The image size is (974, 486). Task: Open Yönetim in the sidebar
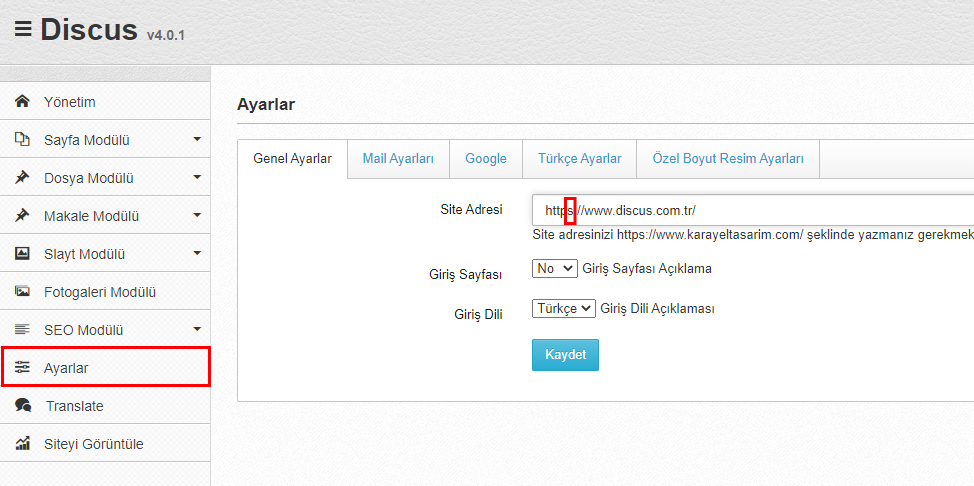click(x=105, y=101)
